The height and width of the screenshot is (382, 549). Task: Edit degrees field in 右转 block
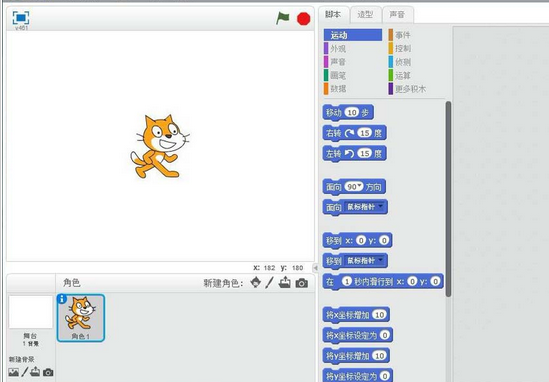coord(364,133)
